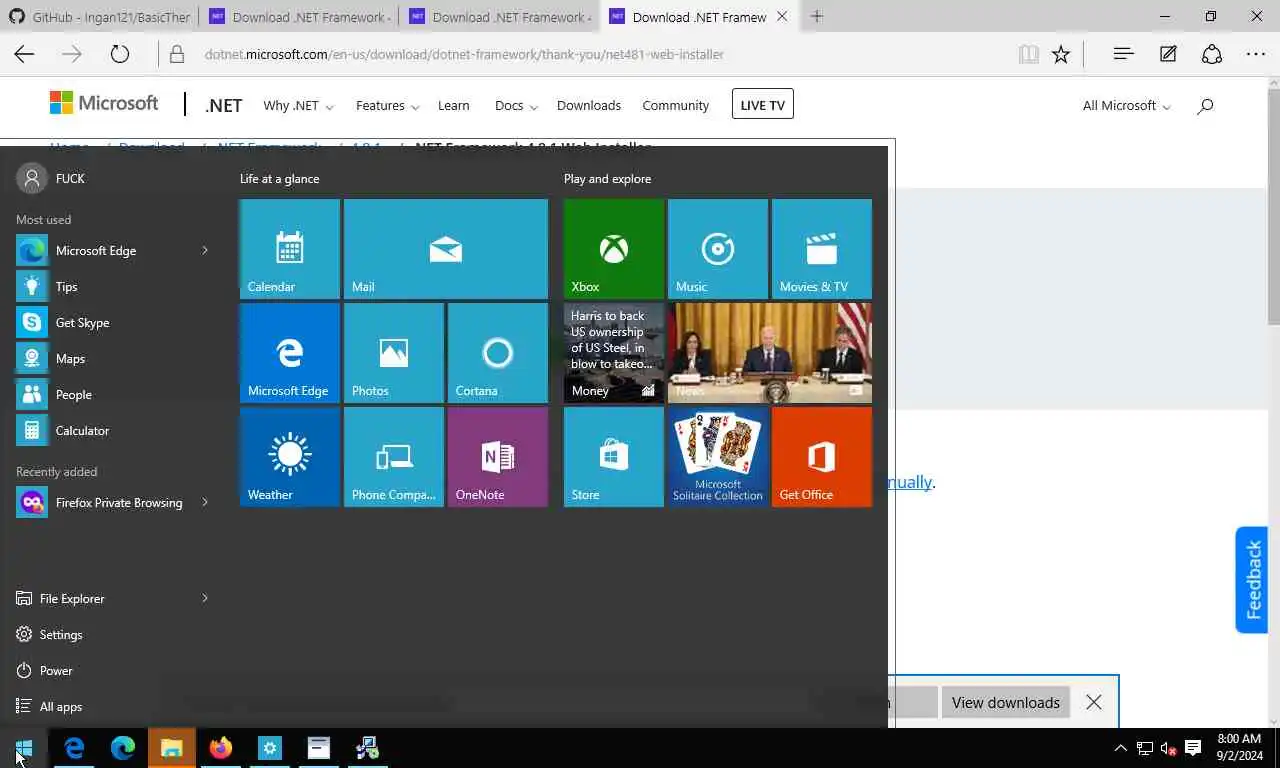The height and width of the screenshot is (768, 1280).
Task: Open File Explorer from taskbar
Action: [x=172, y=748]
